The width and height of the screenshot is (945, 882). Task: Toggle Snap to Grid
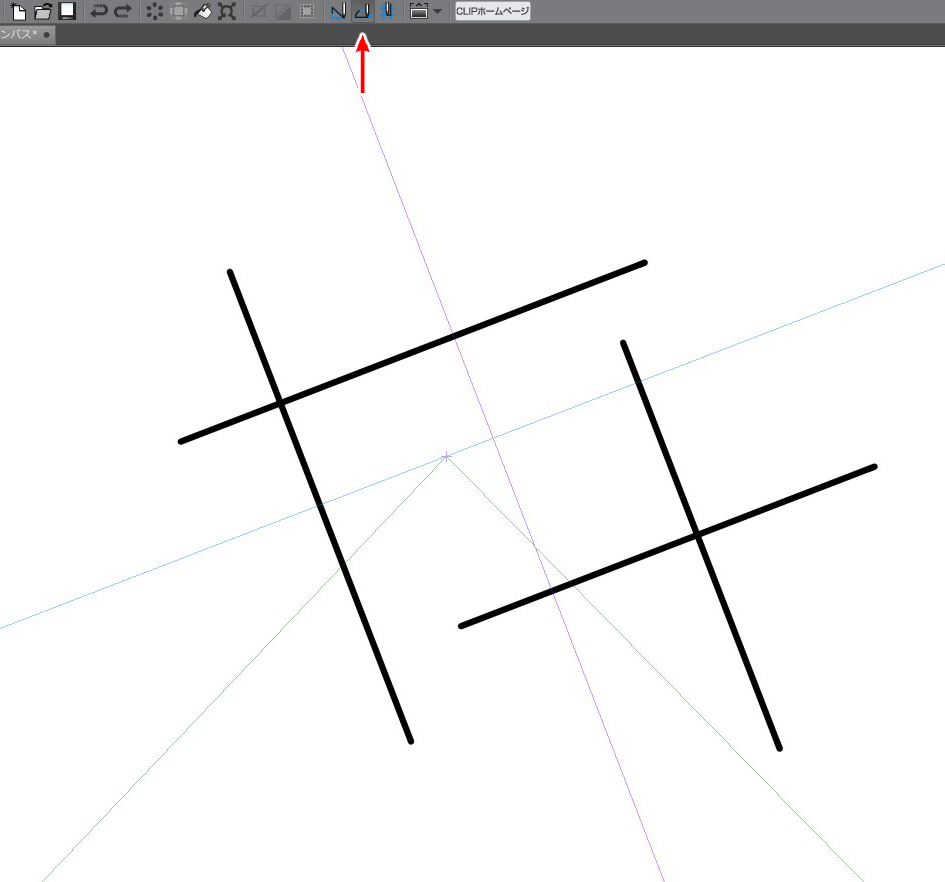point(387,11)
